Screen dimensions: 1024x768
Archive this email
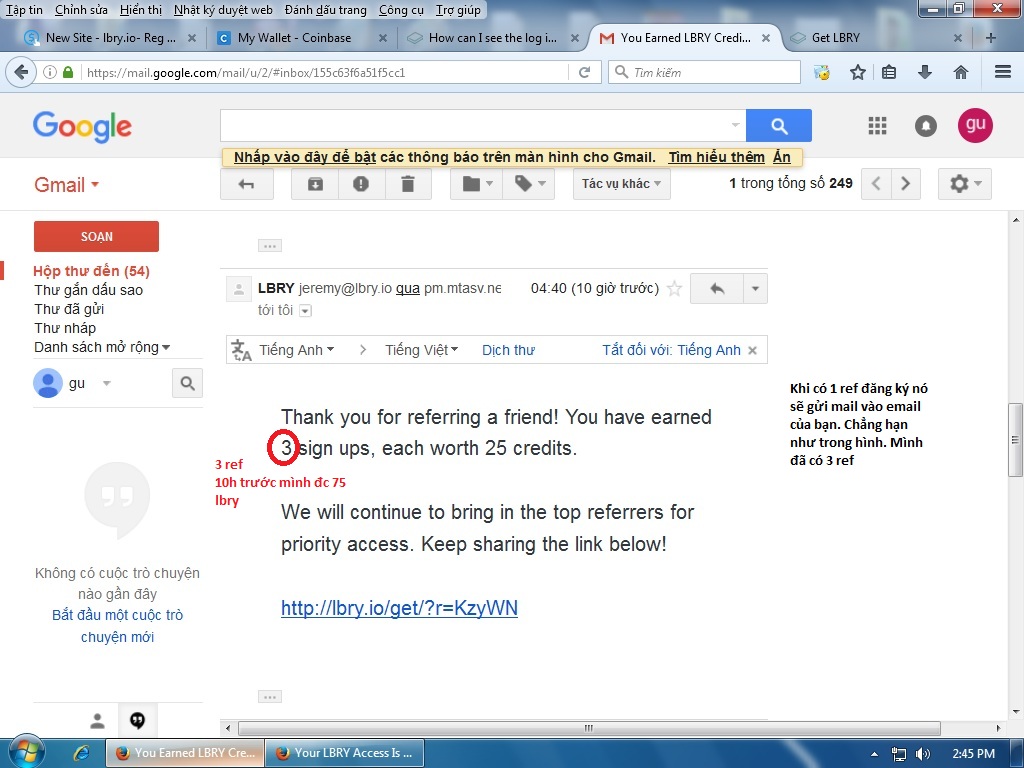[x=315, y=184]
